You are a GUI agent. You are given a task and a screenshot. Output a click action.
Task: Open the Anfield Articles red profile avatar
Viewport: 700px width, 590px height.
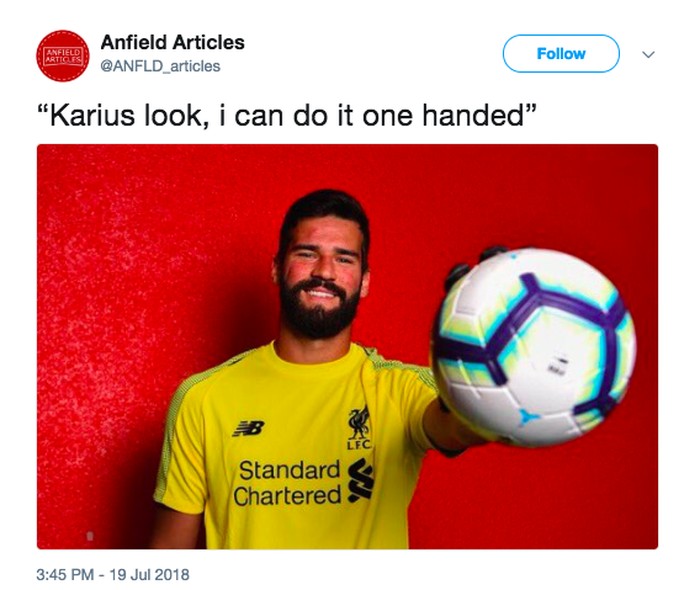(x=62, y=56)
